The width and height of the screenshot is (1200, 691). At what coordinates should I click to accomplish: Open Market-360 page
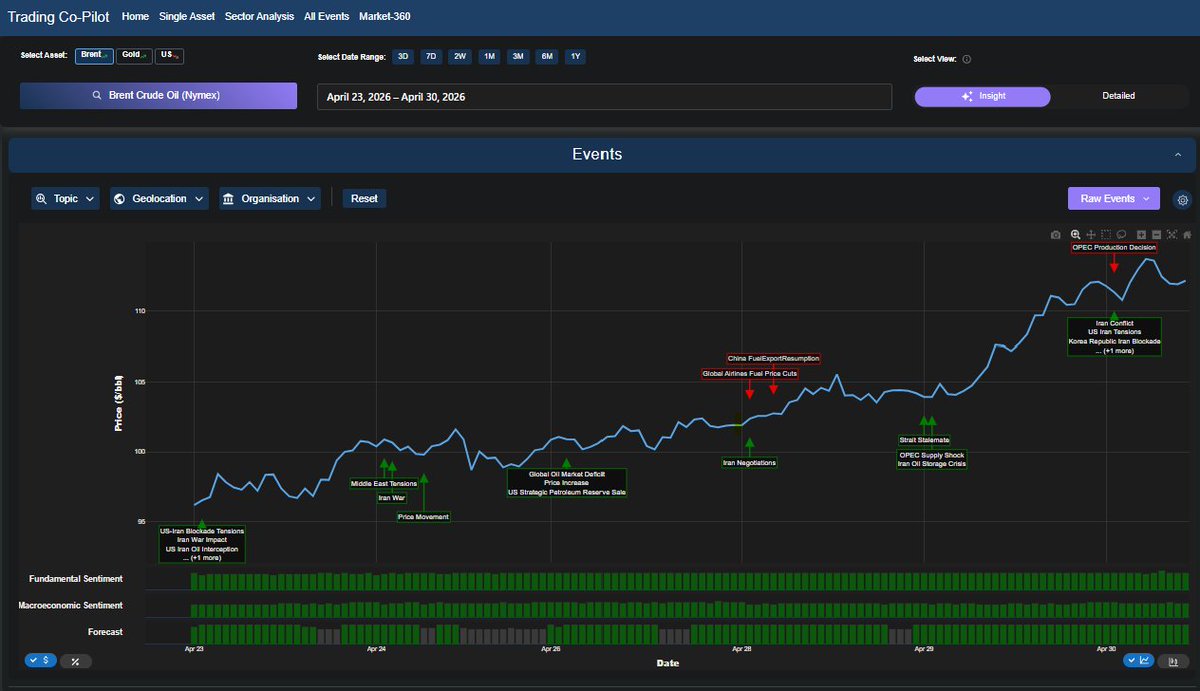pos(385,17)
